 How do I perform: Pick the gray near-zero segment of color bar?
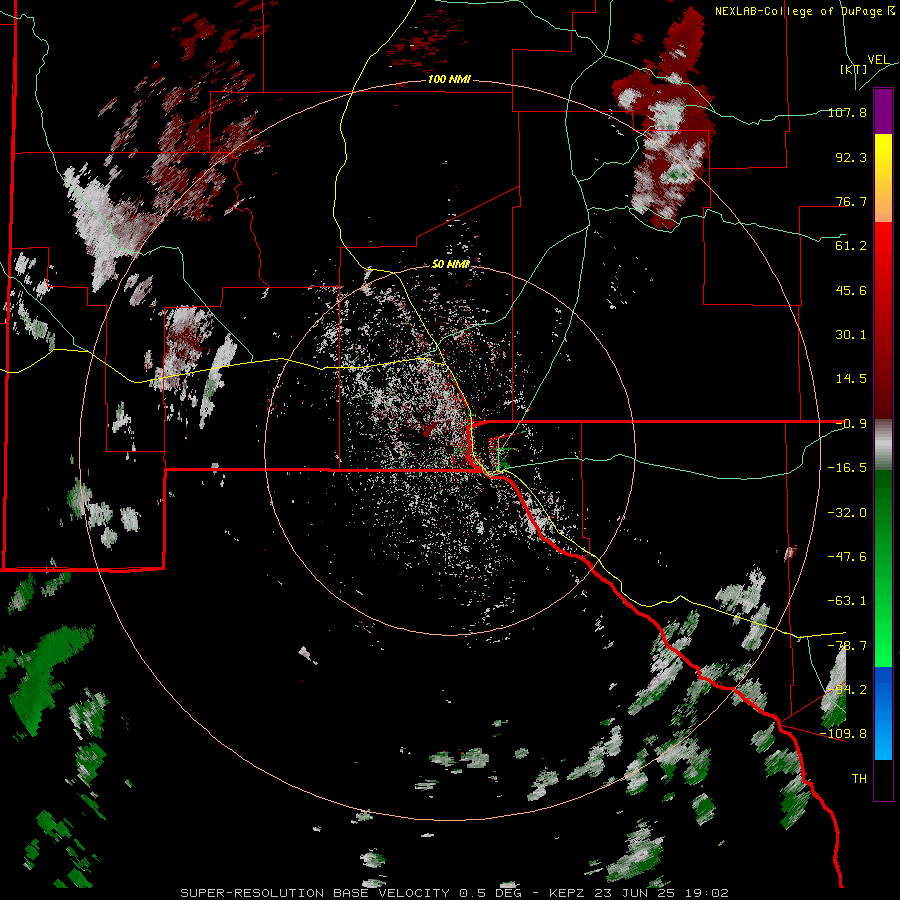[883, 444]
